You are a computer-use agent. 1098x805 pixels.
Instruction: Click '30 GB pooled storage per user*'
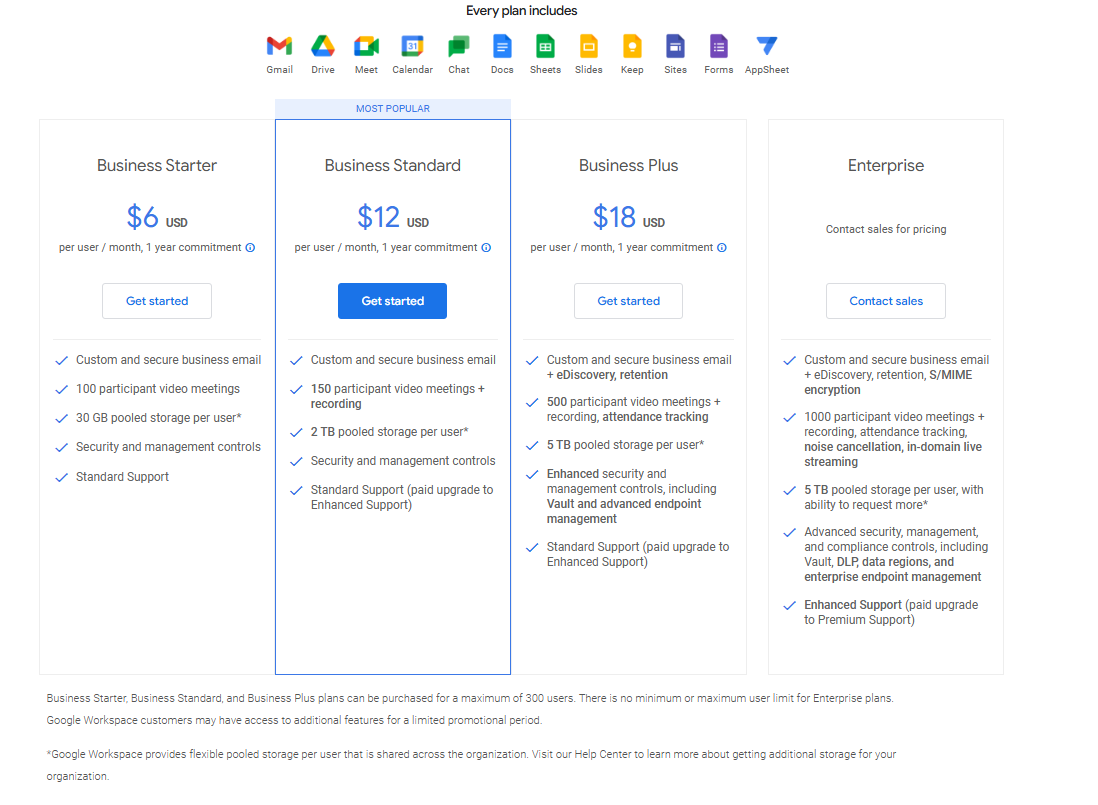pos(158,418)
